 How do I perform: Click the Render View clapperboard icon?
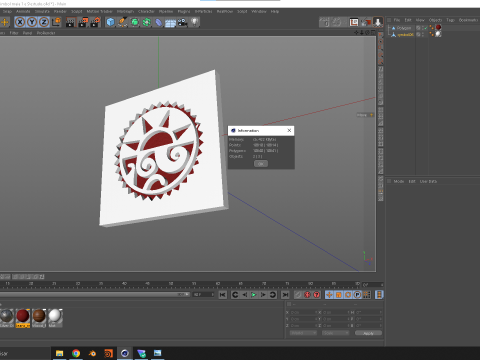tap(71, 22)
